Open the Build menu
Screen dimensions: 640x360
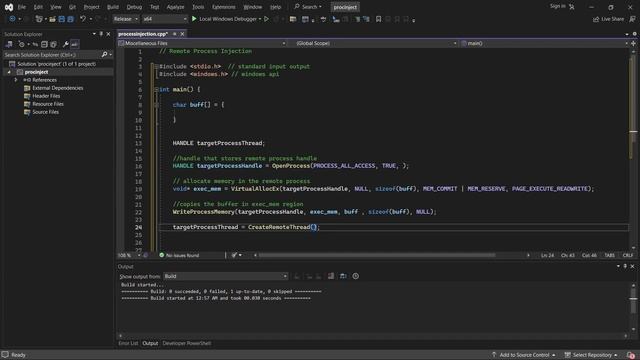113,7
